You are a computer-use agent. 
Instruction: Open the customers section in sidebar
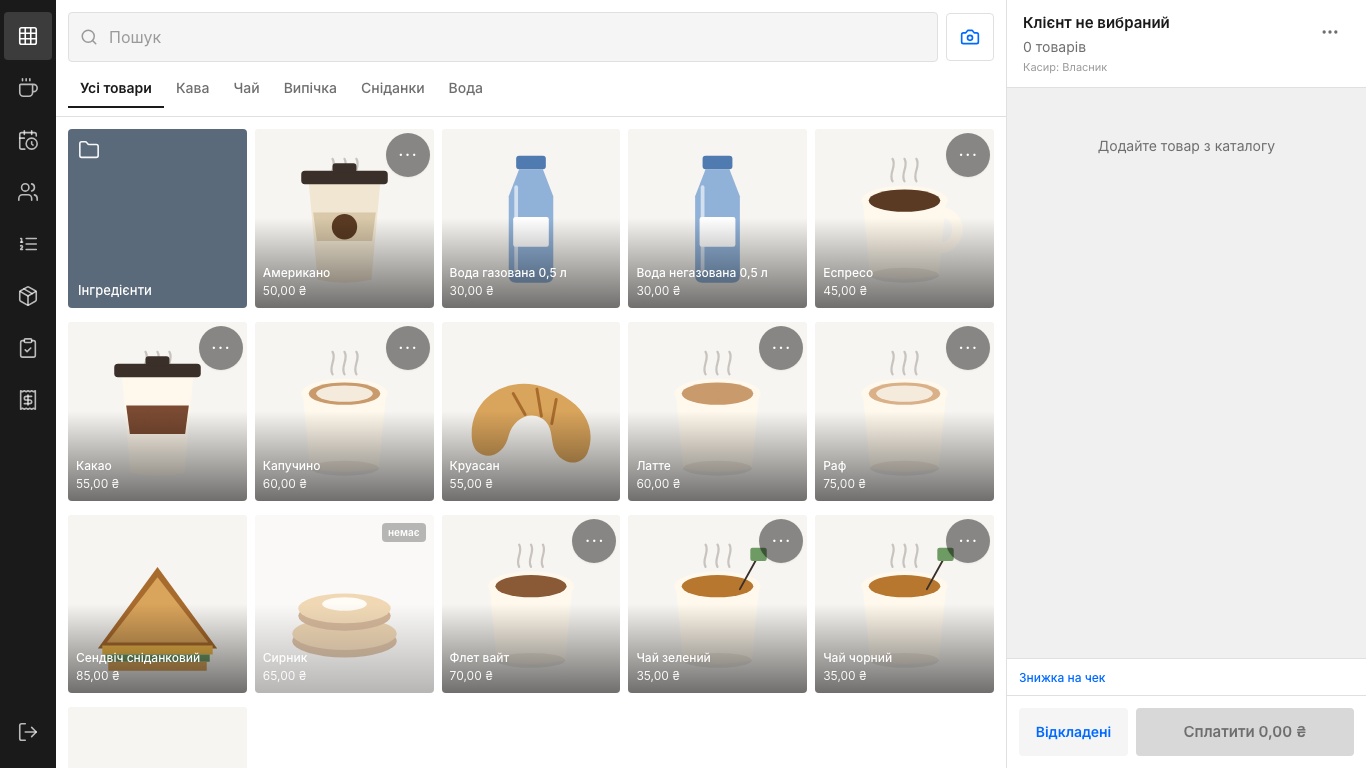pyautogui.click(x=28, y=192)
